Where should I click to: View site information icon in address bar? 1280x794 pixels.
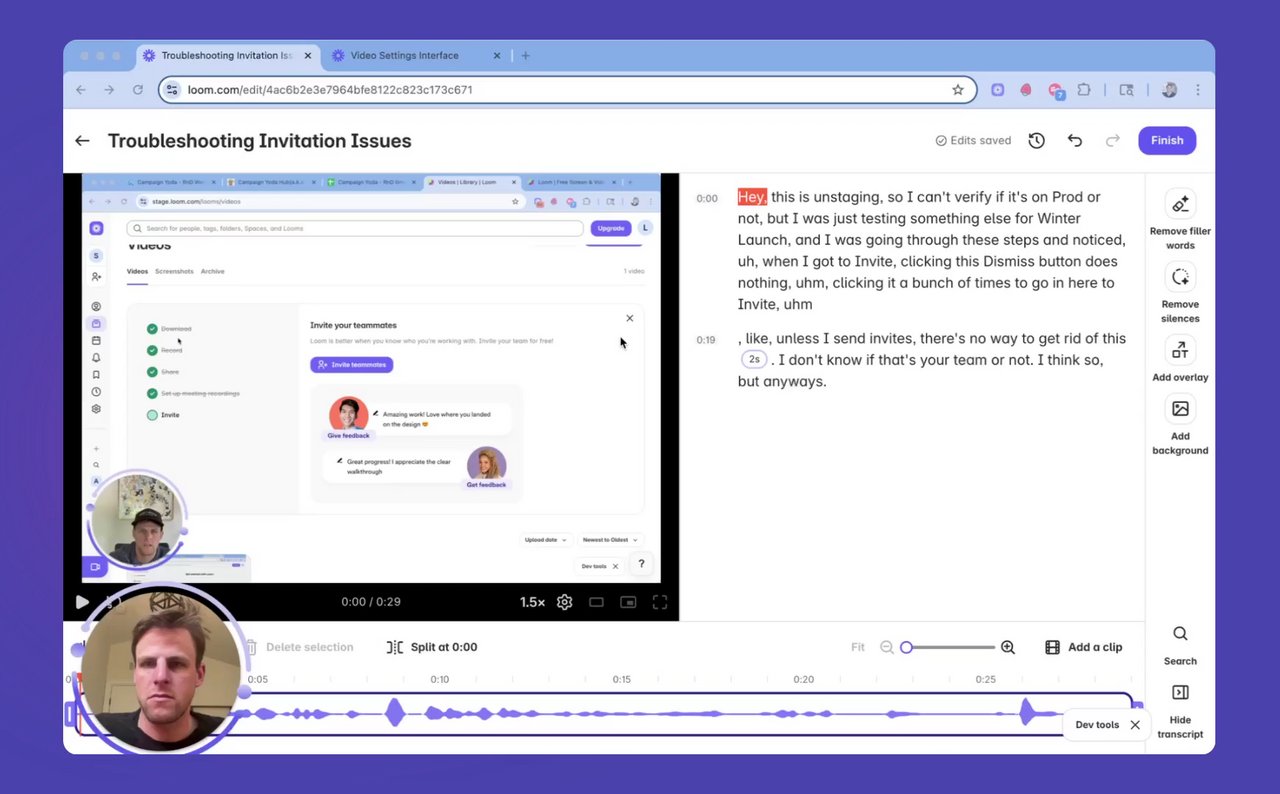[x=172, y=90]
